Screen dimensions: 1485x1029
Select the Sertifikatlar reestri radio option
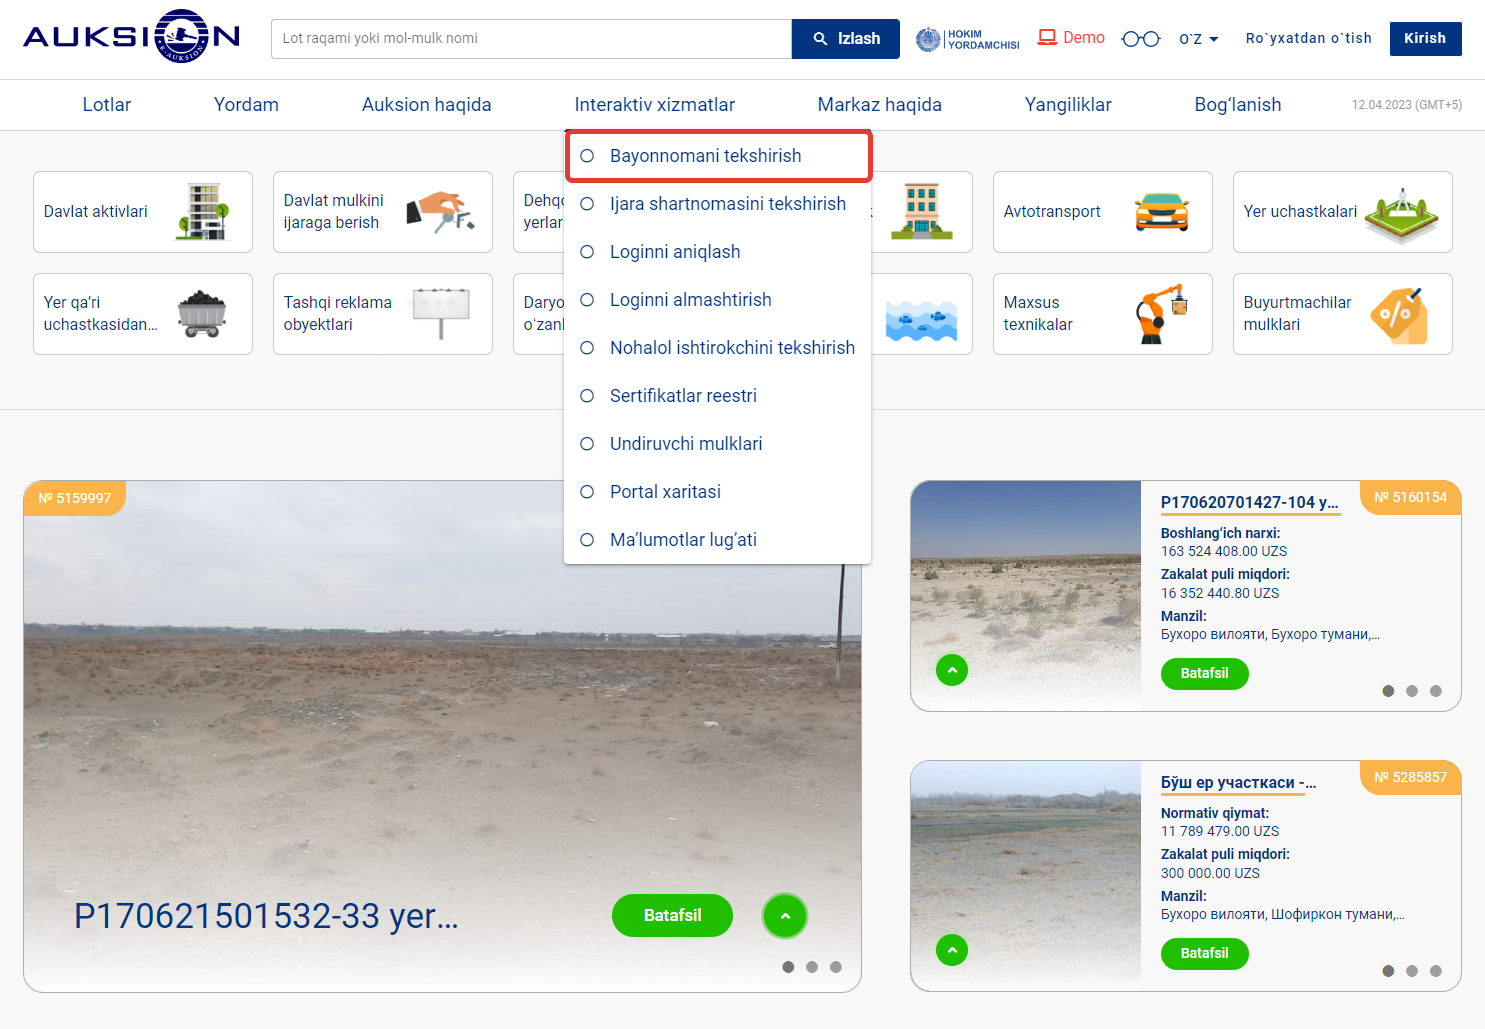pyautogui.click(x=588, y=396)
